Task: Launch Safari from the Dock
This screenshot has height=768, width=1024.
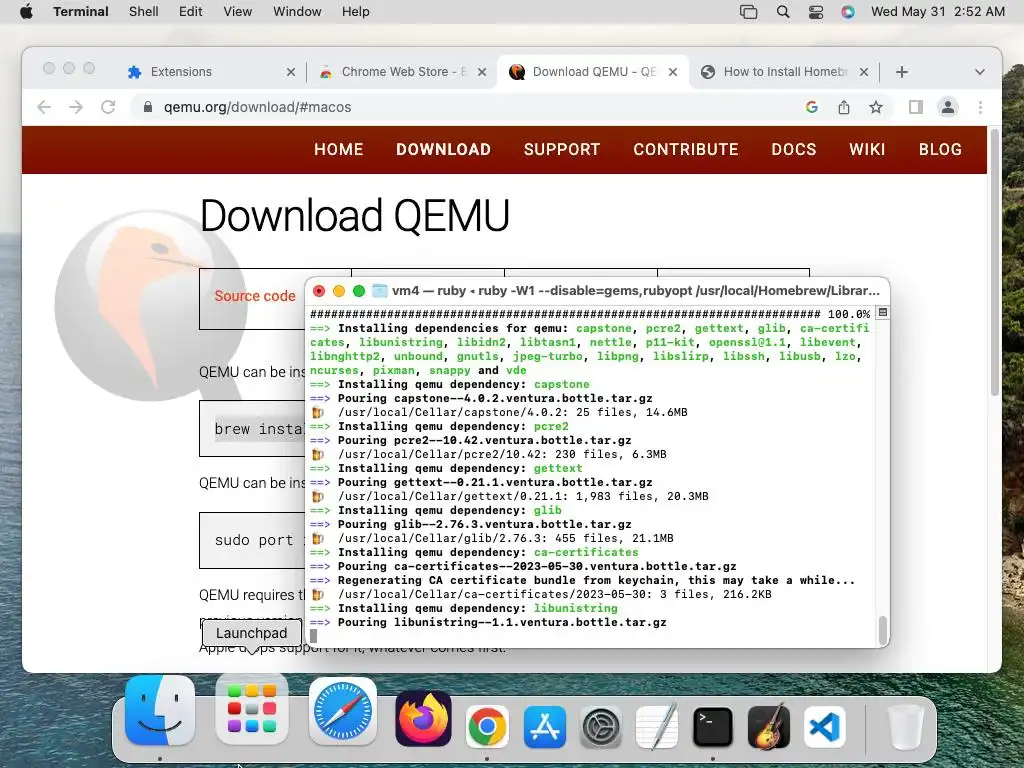Action: [343, 711]
